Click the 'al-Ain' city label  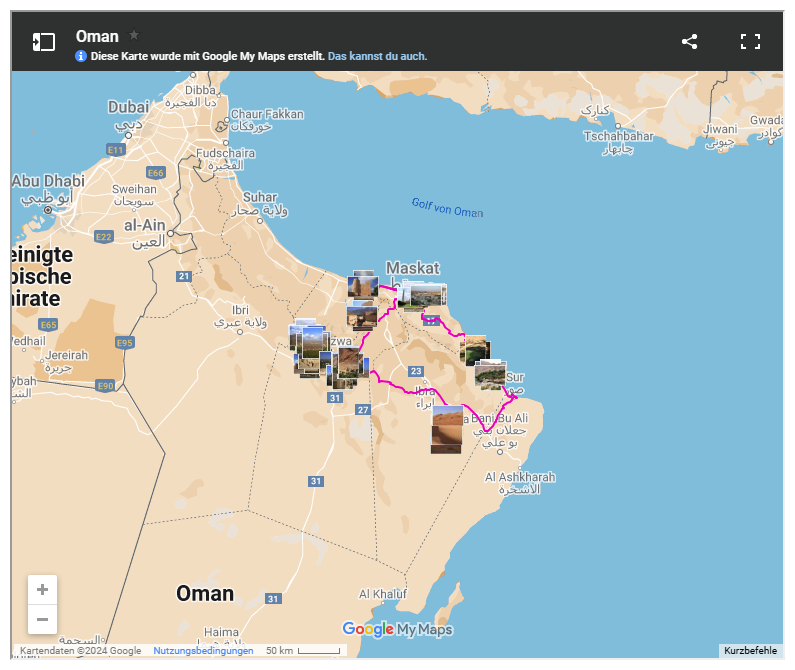click(144, 225)
